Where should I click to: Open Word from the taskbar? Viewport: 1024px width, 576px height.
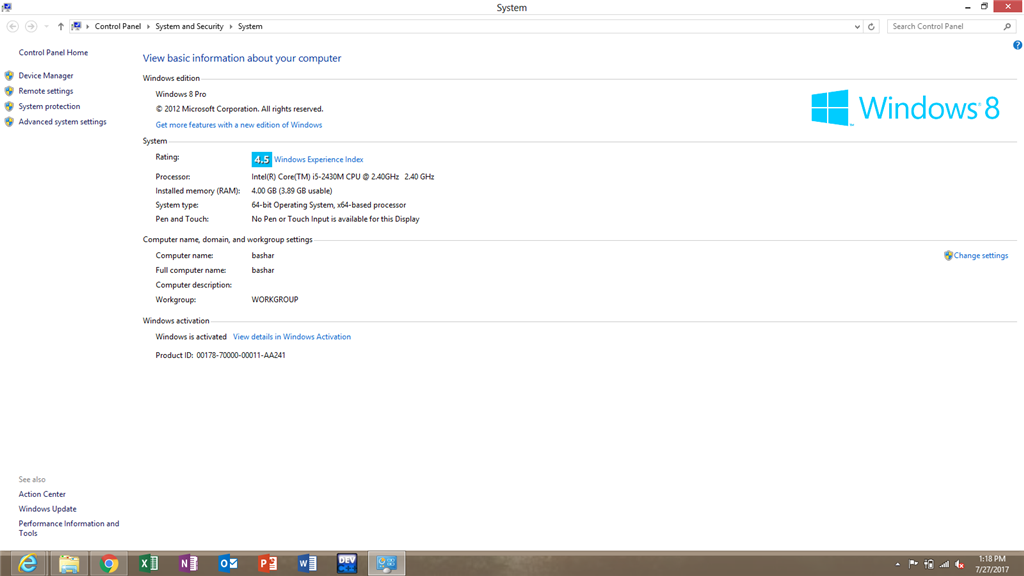(x=307, y=563)
